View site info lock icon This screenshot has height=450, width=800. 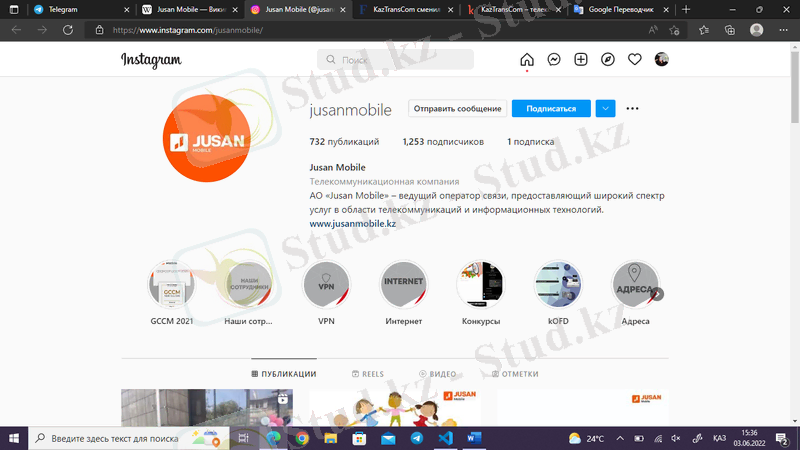coord(99,30)
